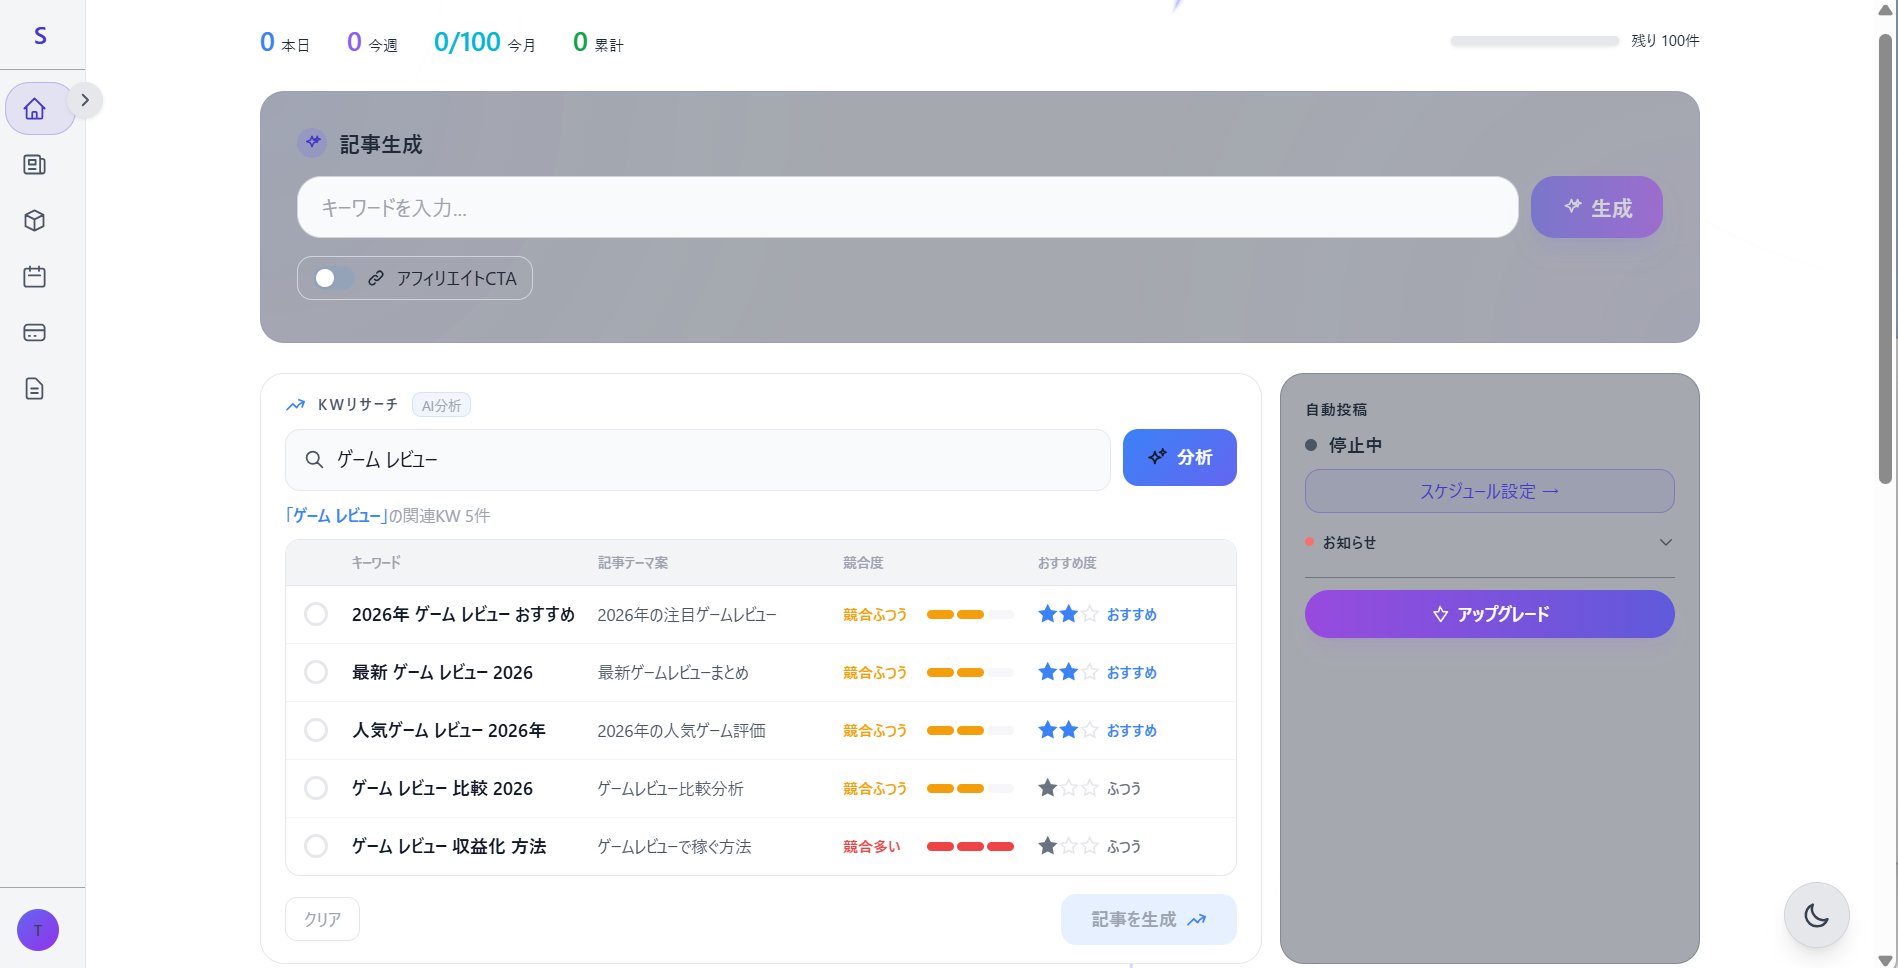Select radio for 最新 ゲーム レビュー 2026
The image size is (1898, 968).
pos(316,672)
